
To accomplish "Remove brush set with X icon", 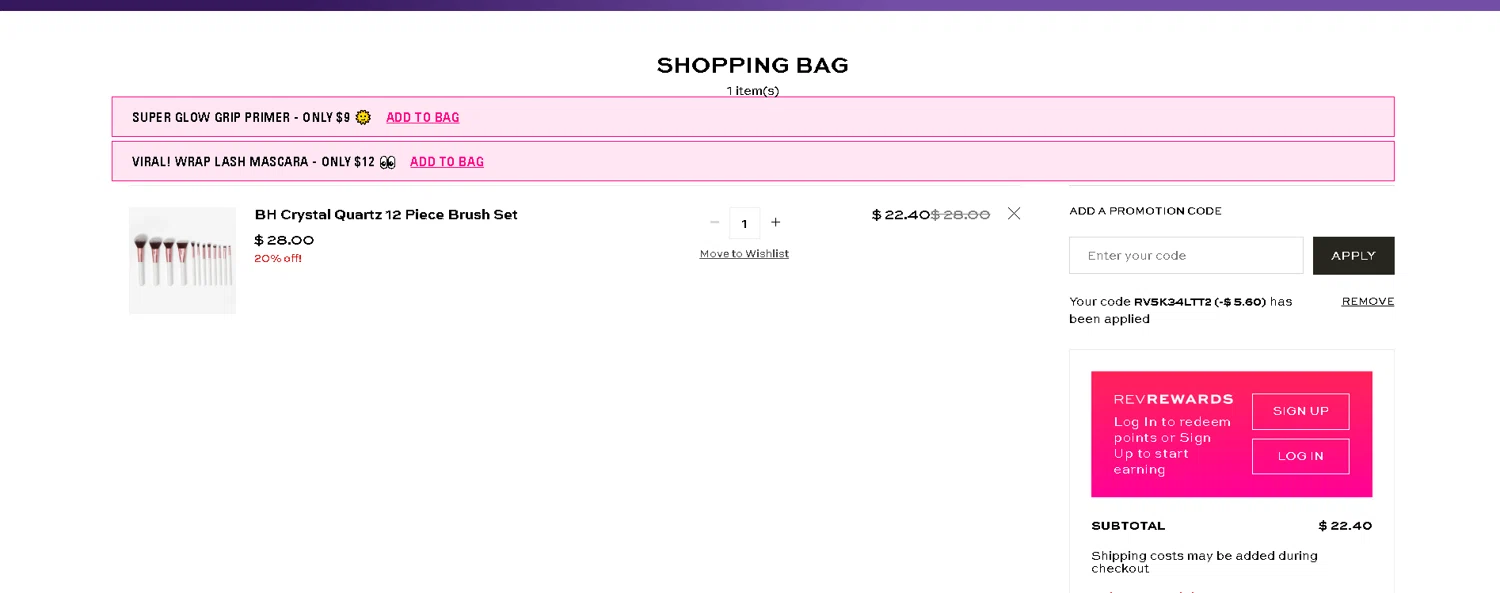I will point(1014,214).
